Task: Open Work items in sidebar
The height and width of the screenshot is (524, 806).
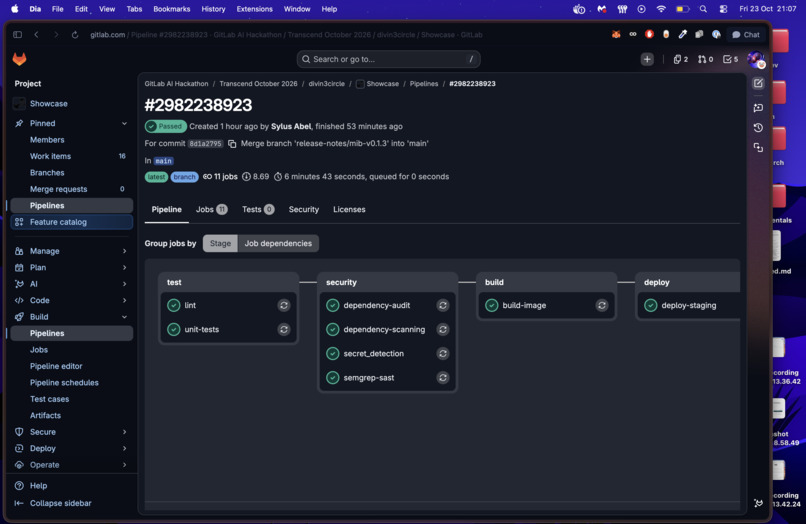Action: pos(71,156)
